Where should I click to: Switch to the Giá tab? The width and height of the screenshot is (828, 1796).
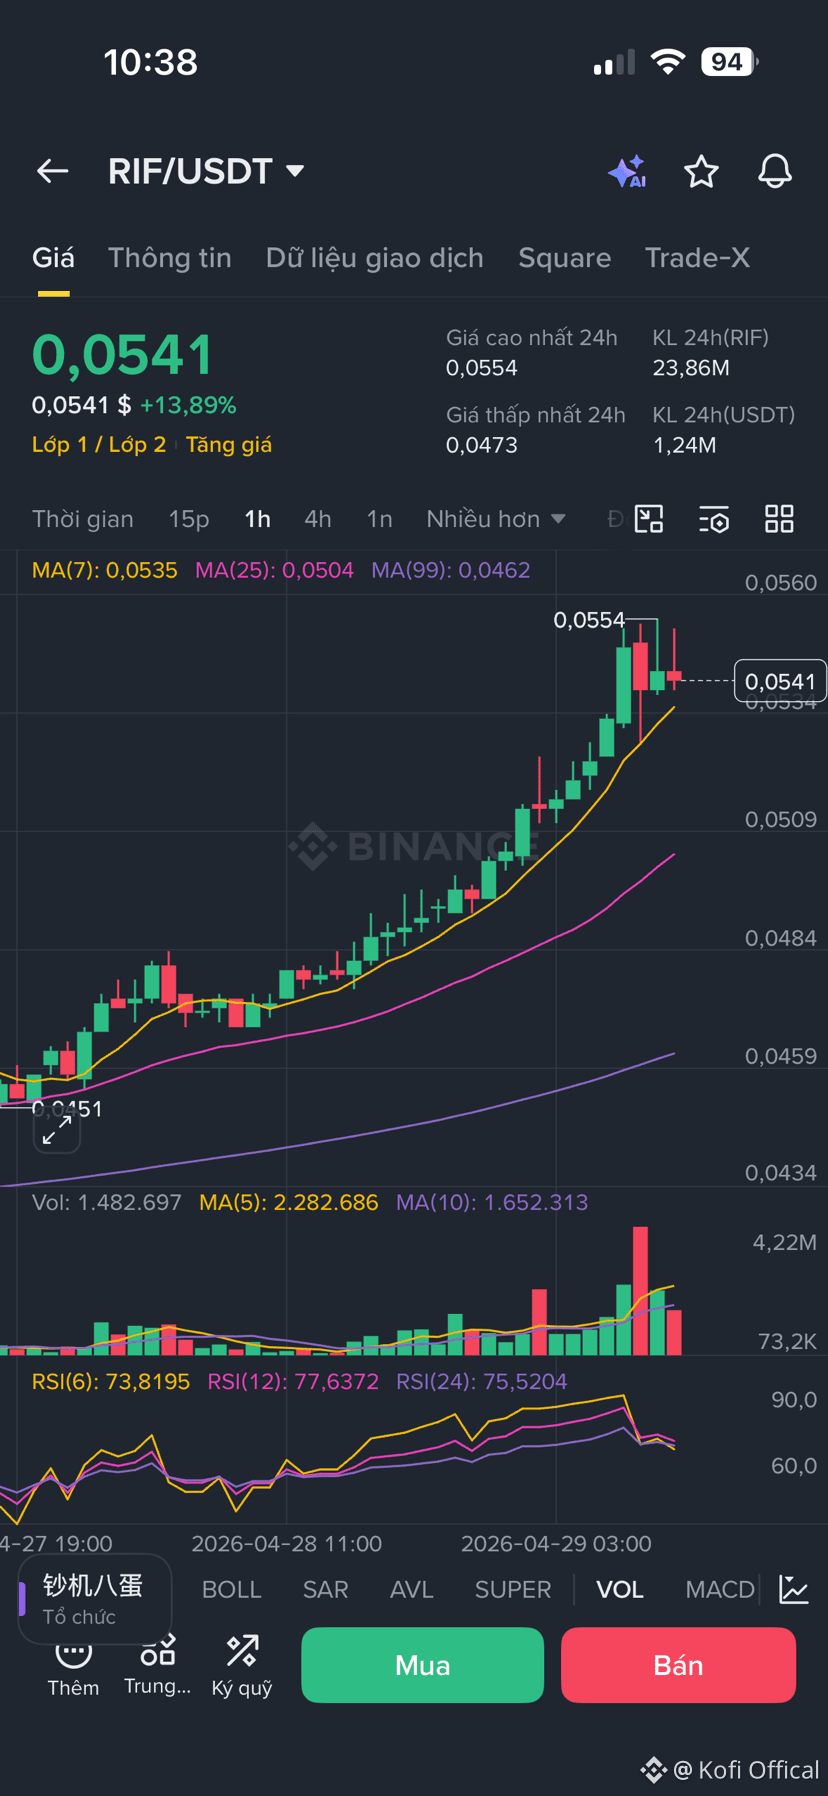tap(53, 258)
